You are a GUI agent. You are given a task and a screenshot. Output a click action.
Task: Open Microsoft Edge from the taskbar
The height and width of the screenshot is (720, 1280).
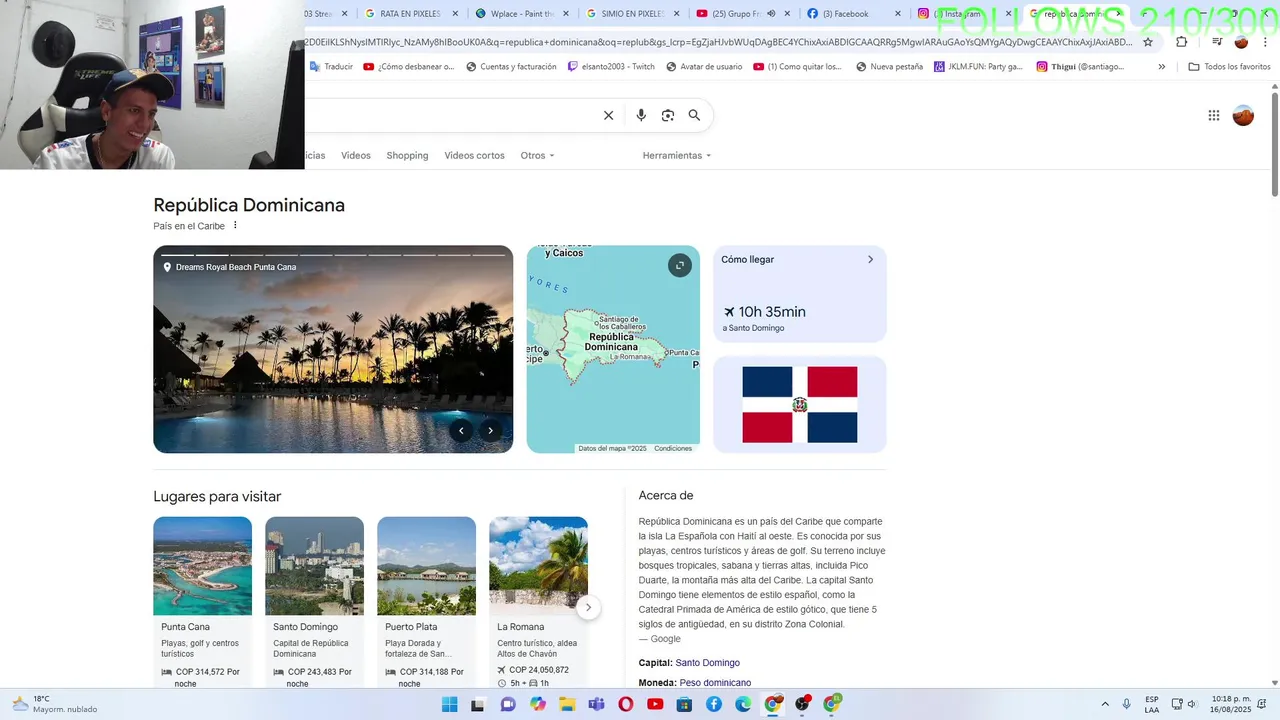click(x=743, y=704)
